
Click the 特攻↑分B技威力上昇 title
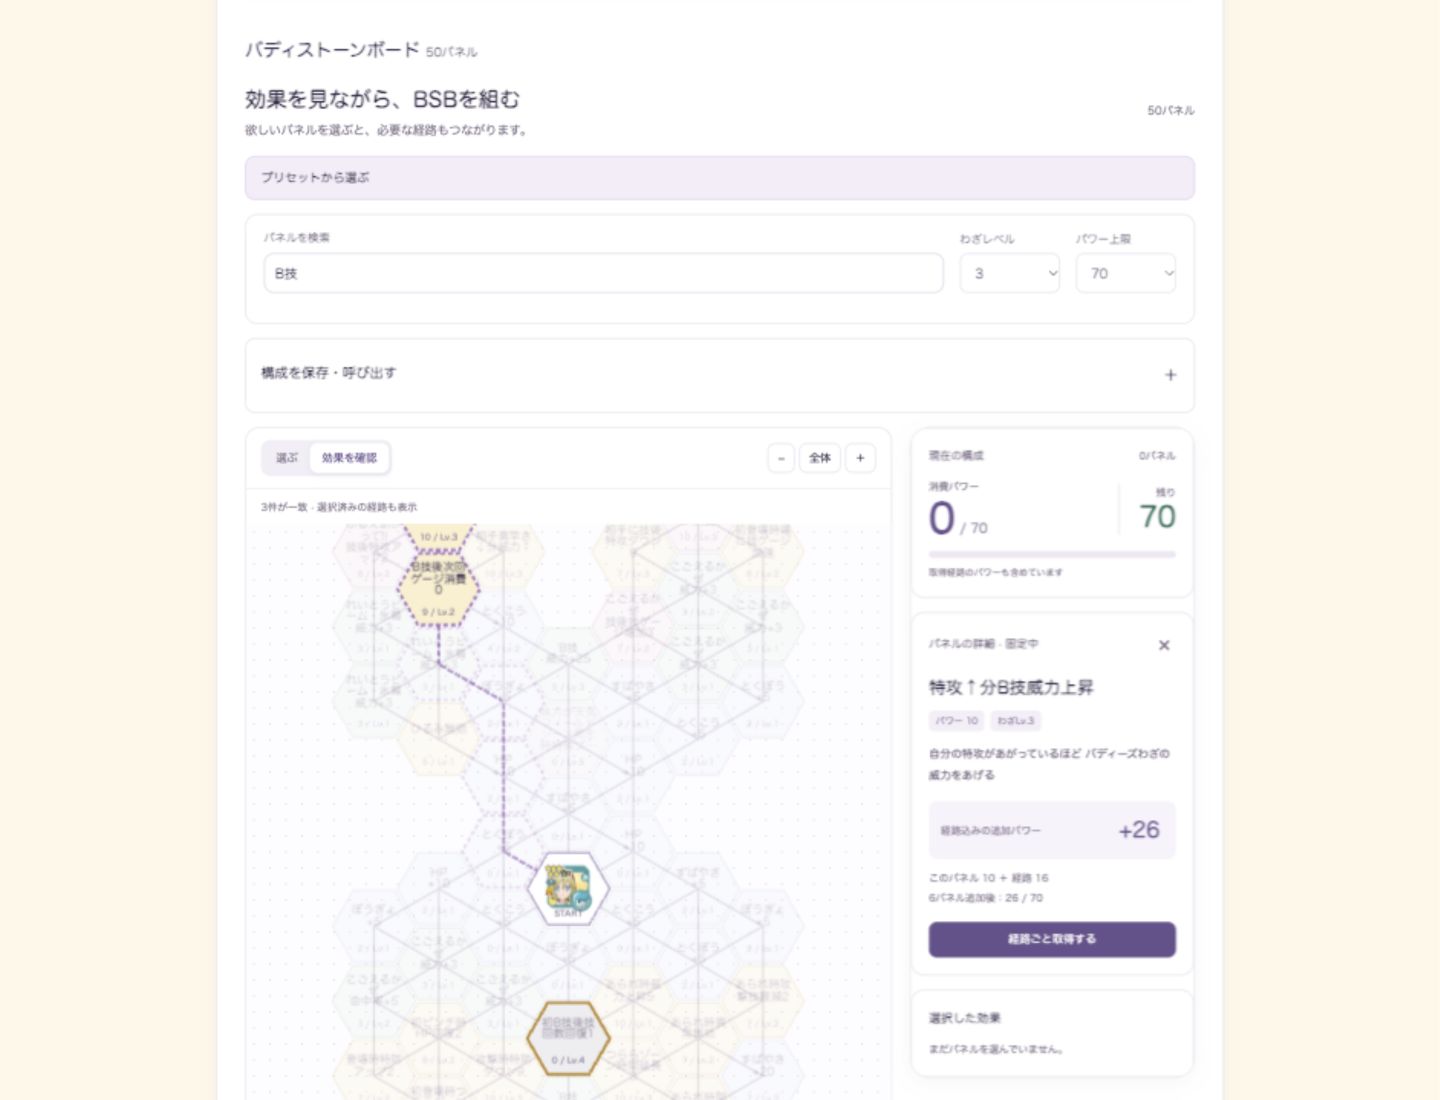coord(1011,687)
